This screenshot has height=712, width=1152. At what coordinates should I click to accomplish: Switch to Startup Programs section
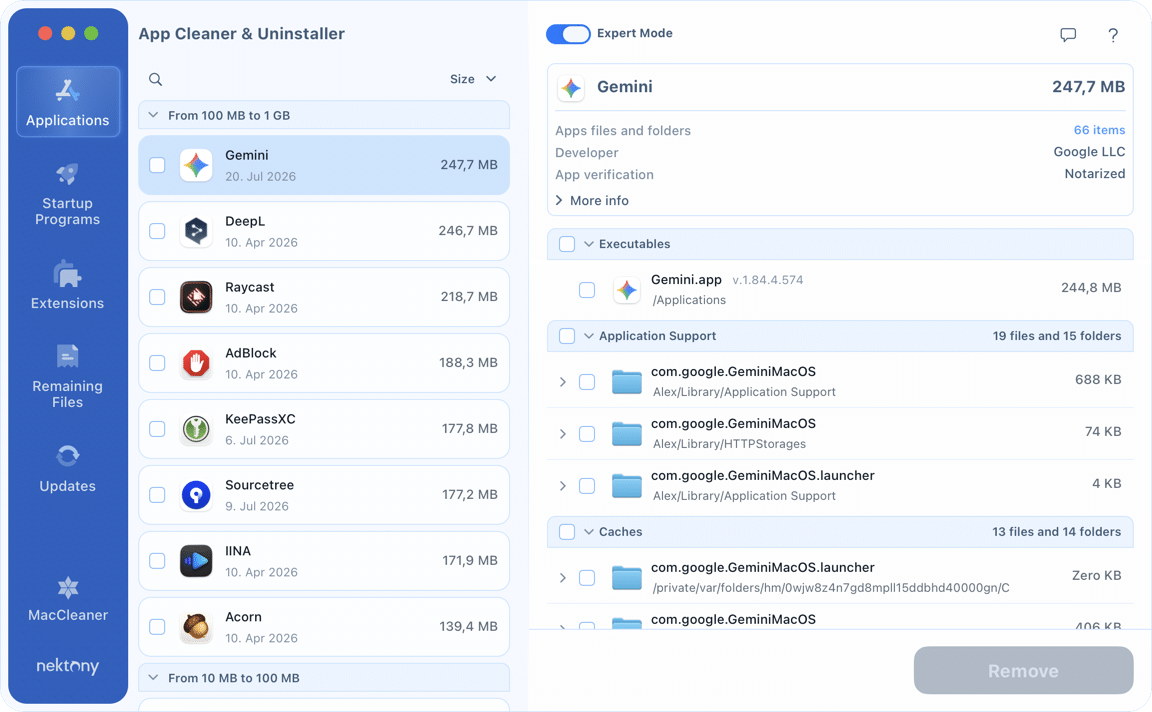pyautogui.click(x=68, y=195)
